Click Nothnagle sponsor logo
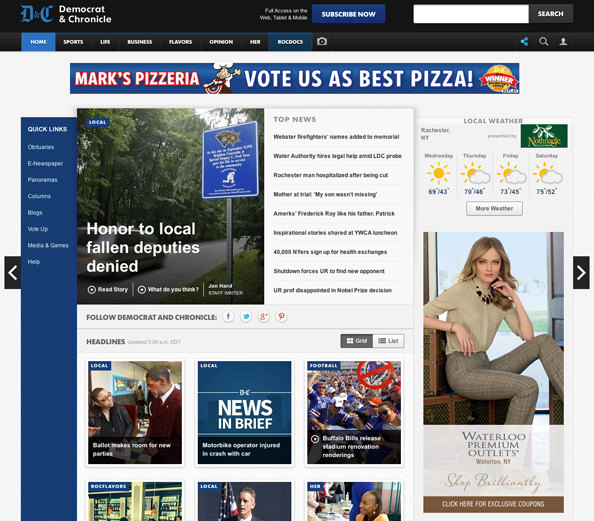Screen dimensions: 594x521 [x=544, y=136]
